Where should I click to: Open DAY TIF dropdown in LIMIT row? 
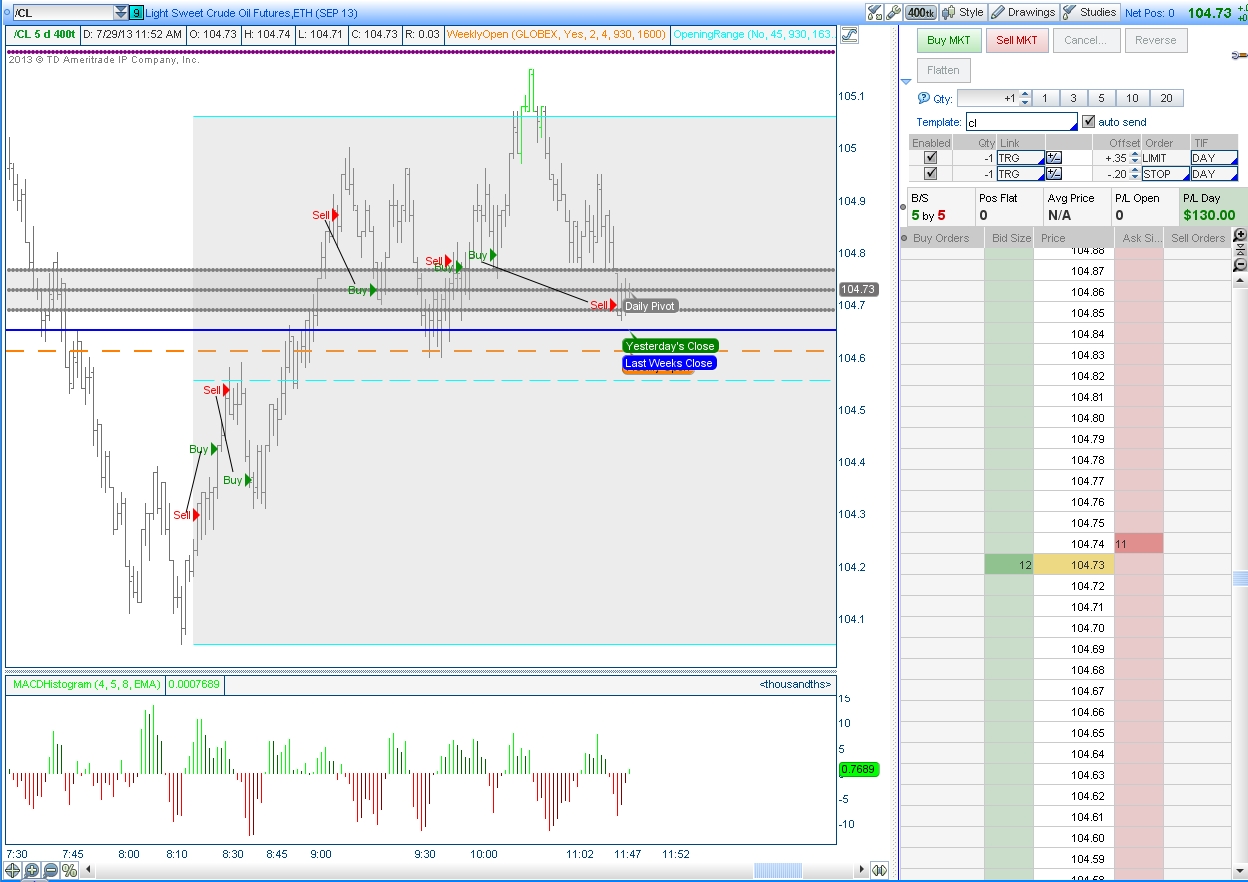1214,158
